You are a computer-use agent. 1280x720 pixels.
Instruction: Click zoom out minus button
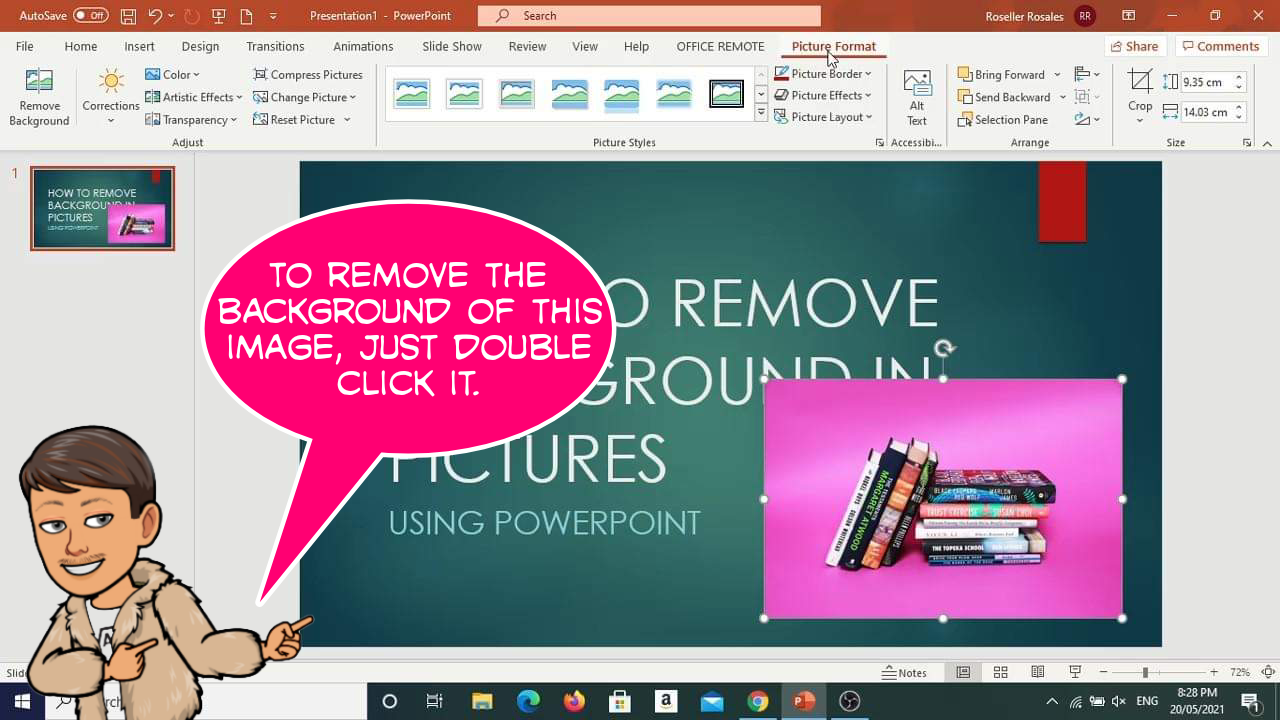(1103, 673)
